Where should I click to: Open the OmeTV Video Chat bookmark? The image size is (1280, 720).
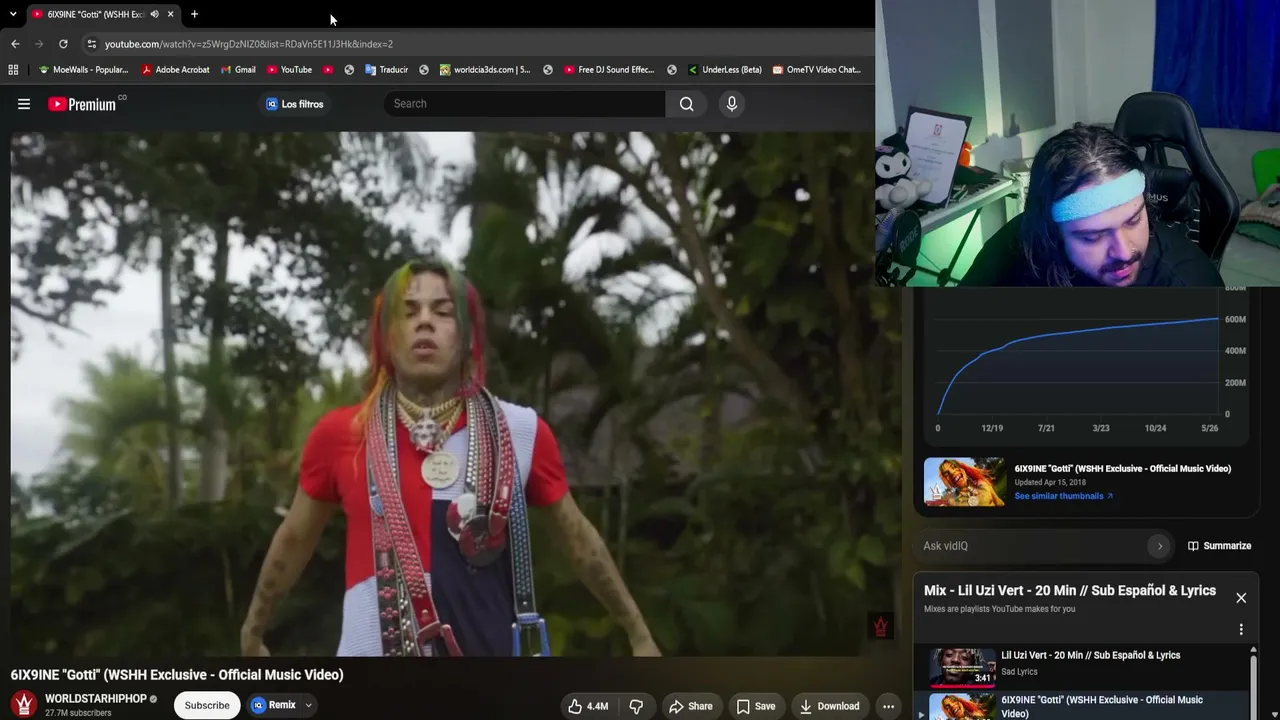(x=816, y=70)
